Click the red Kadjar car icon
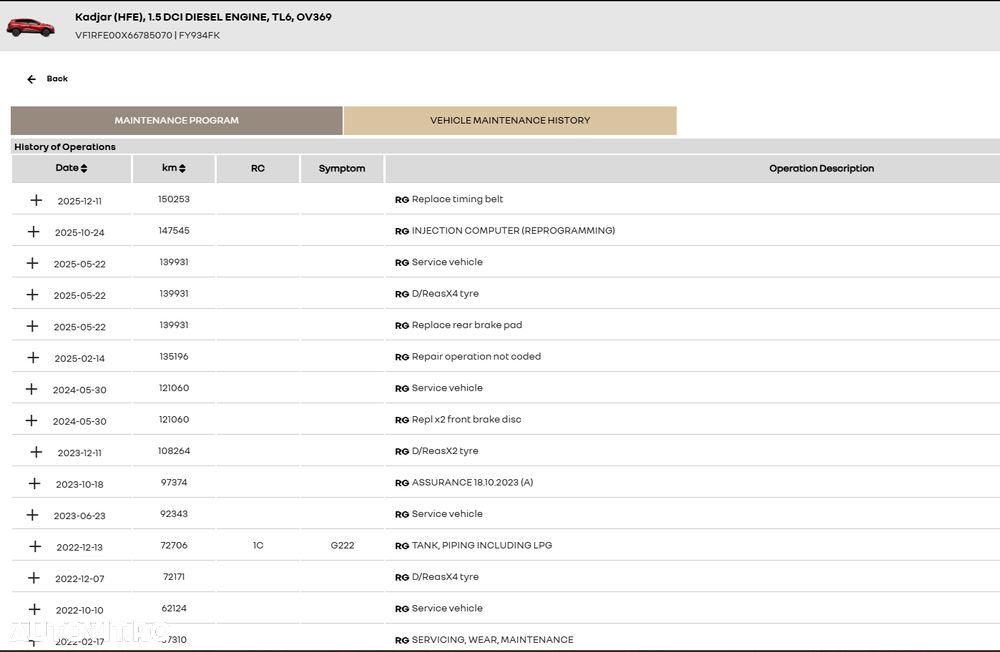 tap(30, 27)
